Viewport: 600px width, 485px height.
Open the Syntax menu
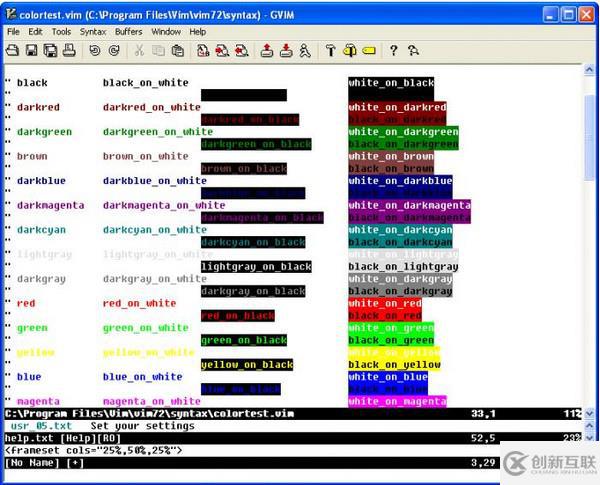pos(93,32)
